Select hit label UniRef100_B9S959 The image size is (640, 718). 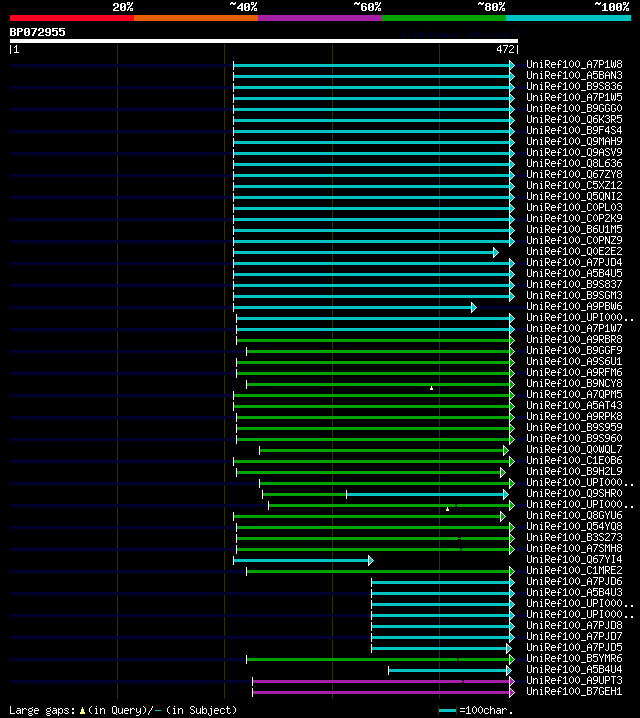[x=574, y=427]
